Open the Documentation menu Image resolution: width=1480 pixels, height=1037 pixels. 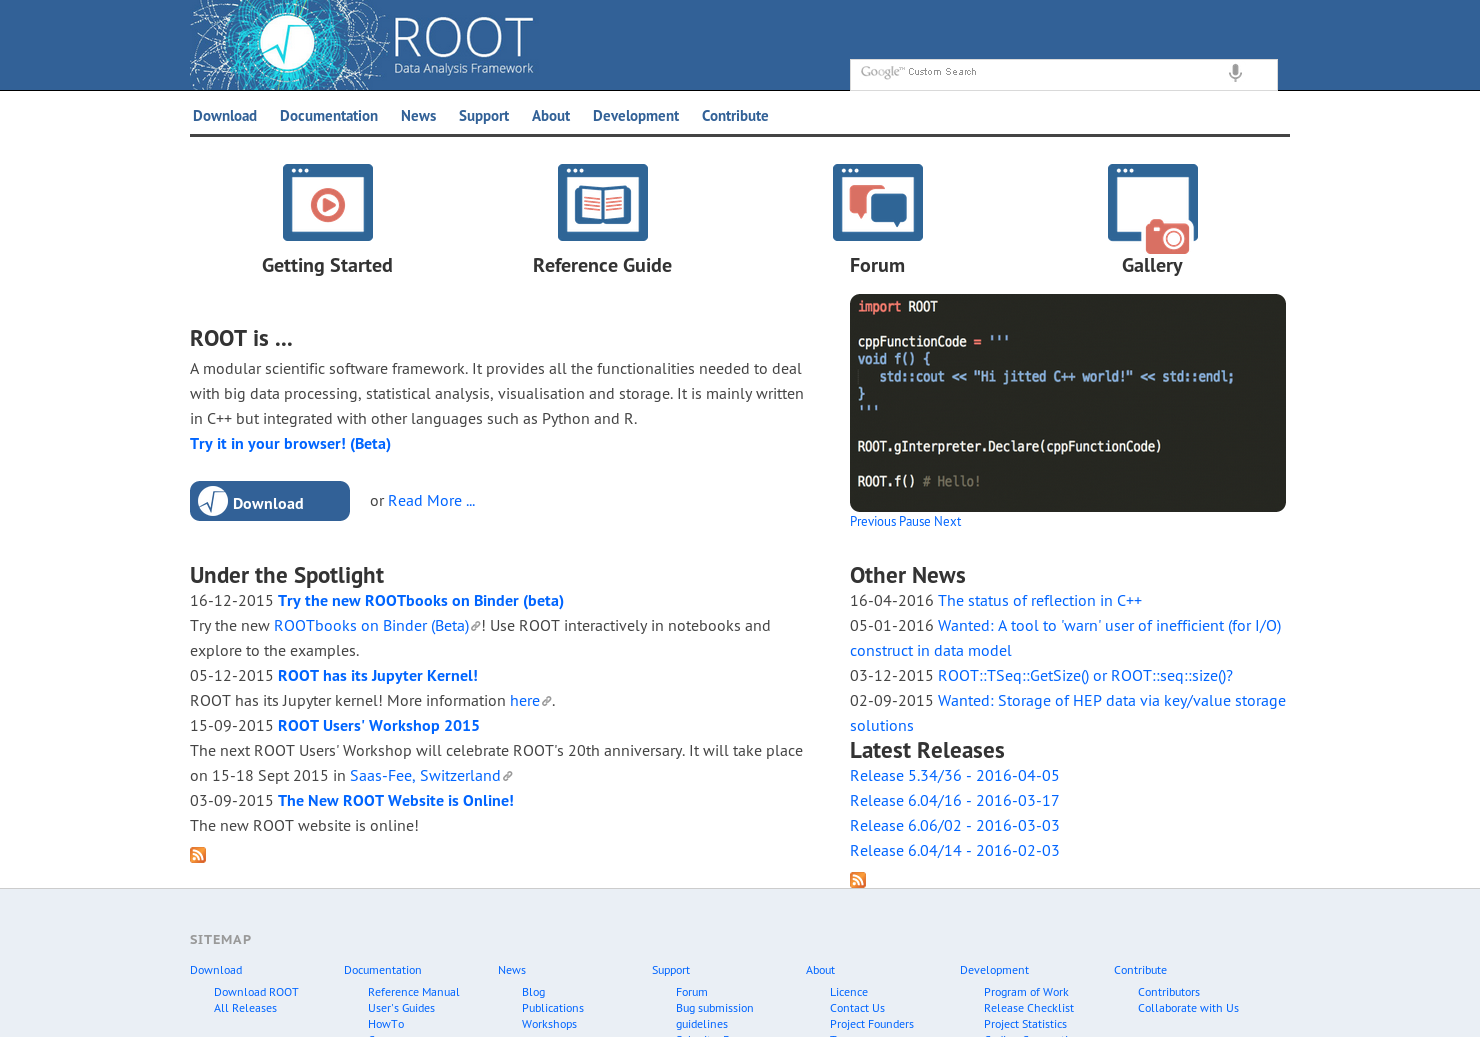[329, 115]
